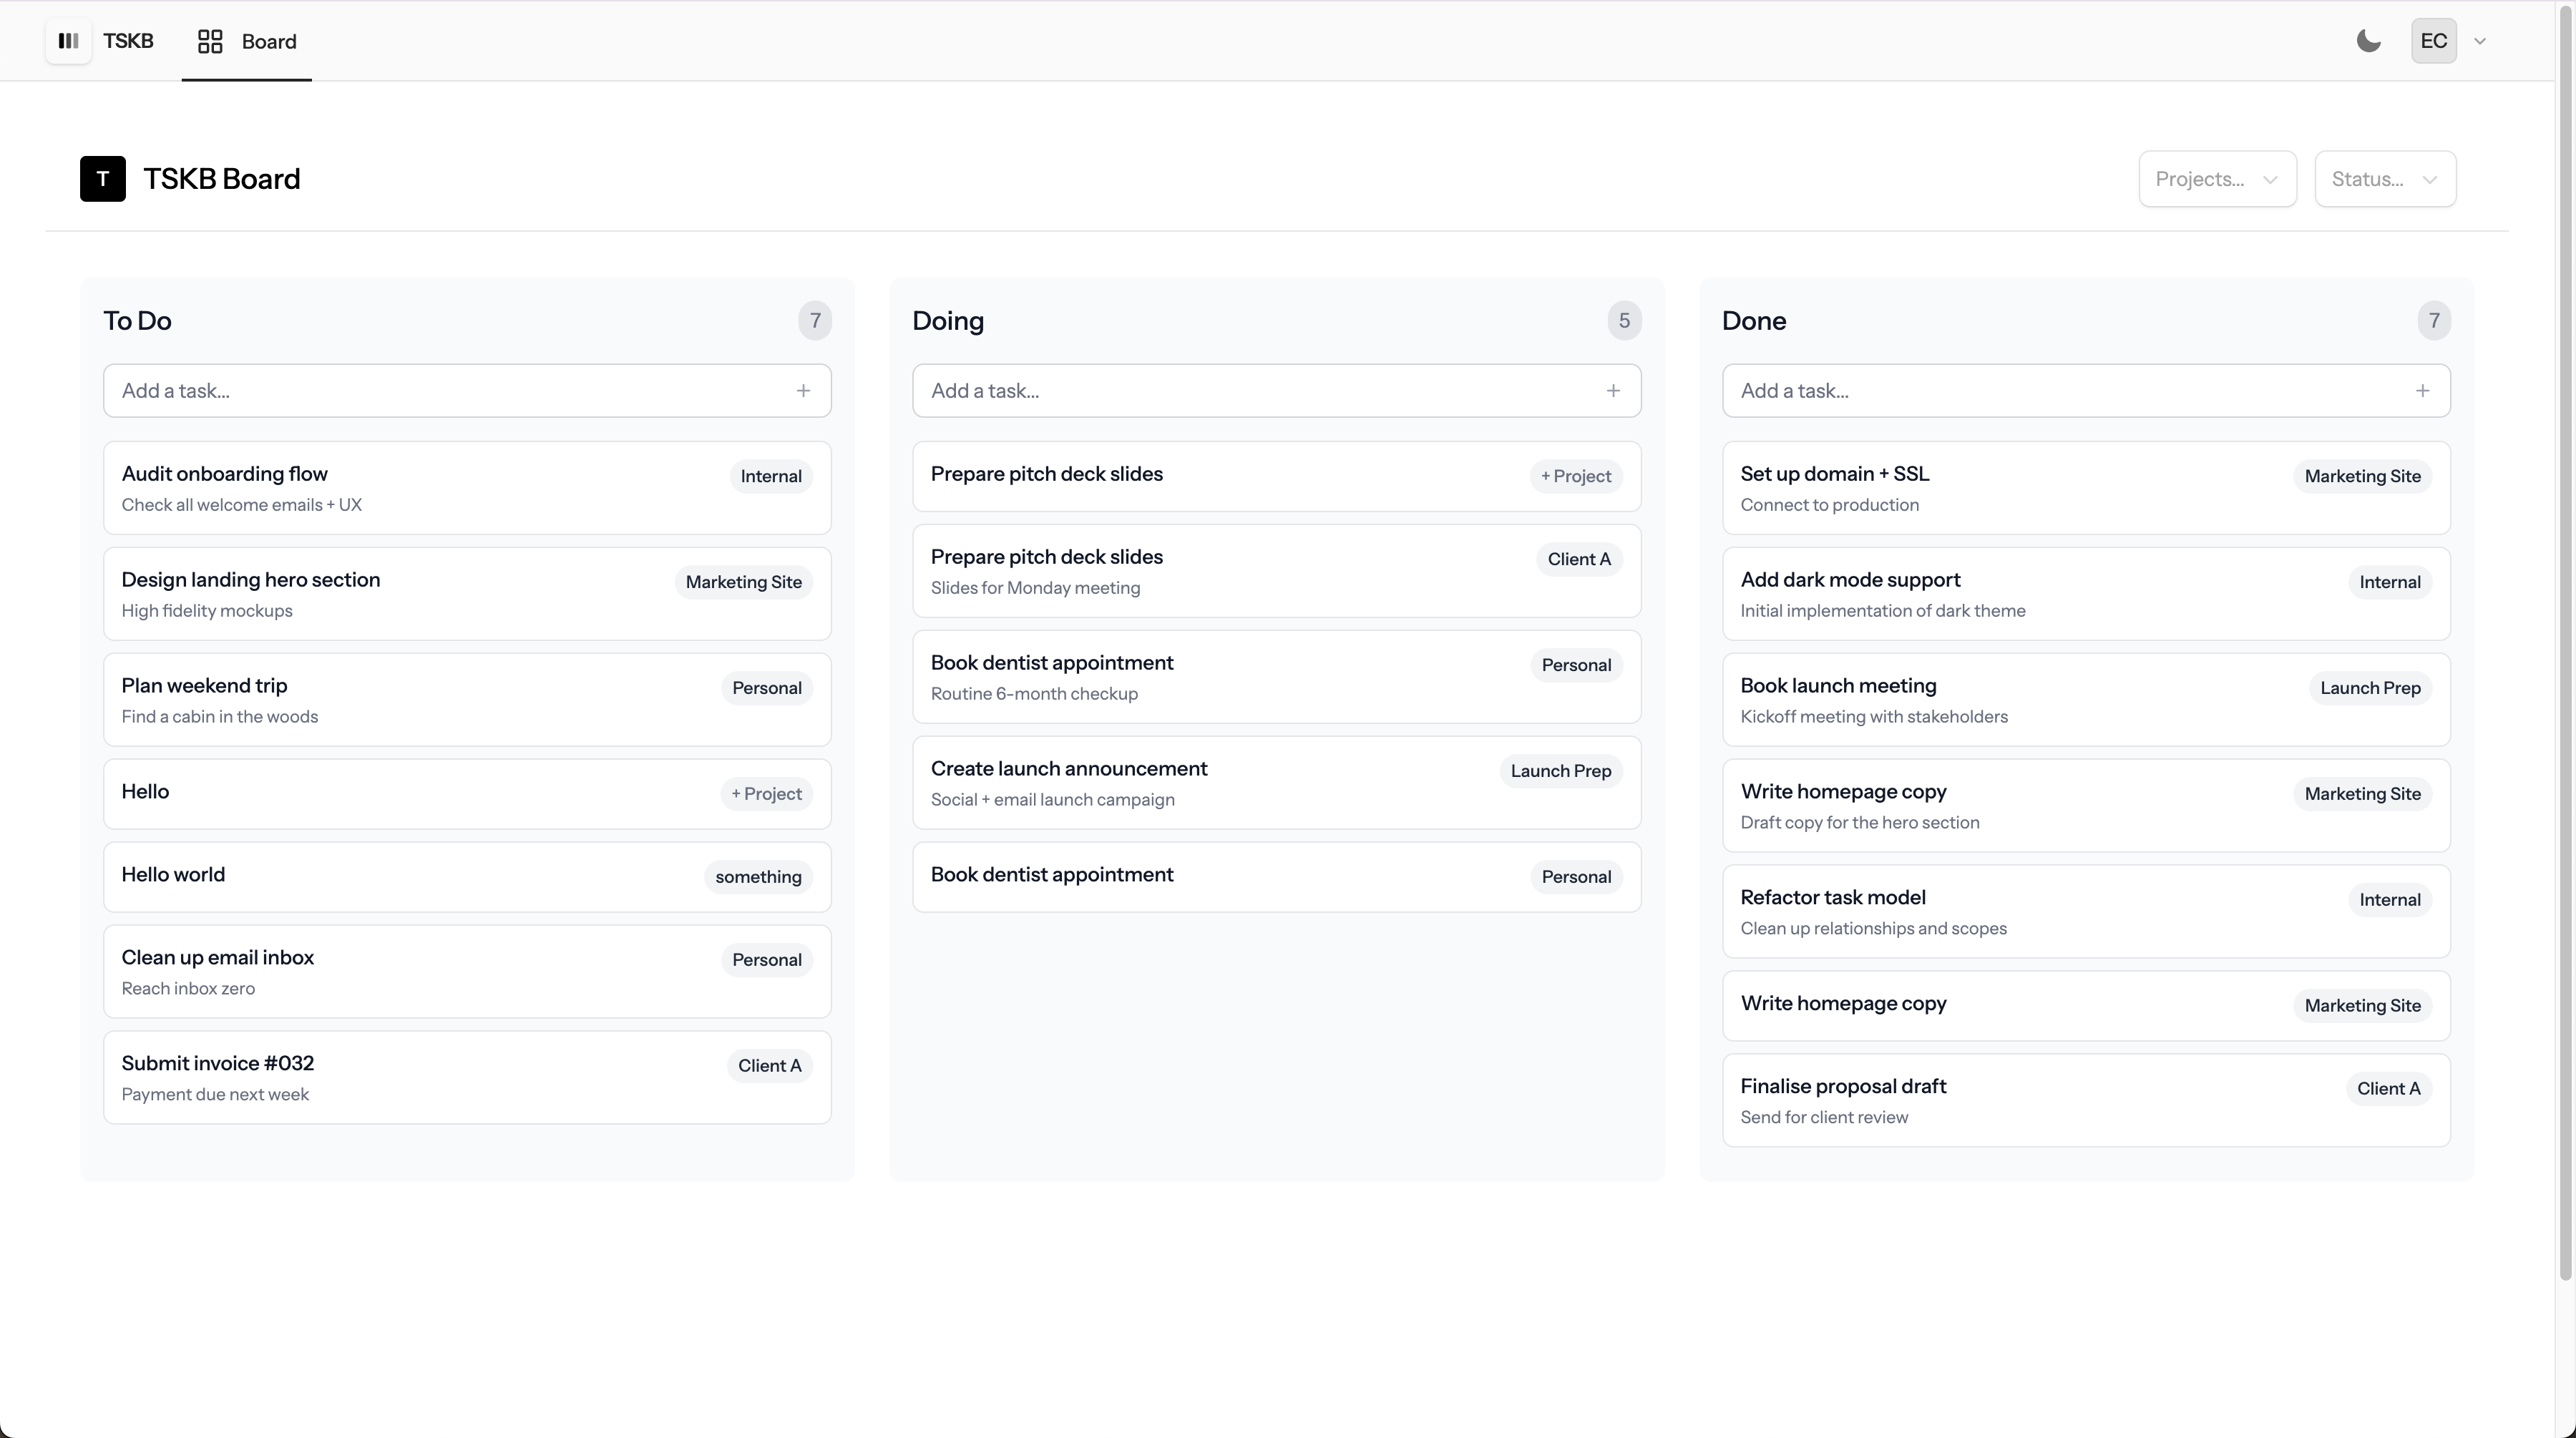Focus the Doing 'Add a task...' input
The width and height of the screenshot is (2576, 1438).
(x=1276, y=391)
